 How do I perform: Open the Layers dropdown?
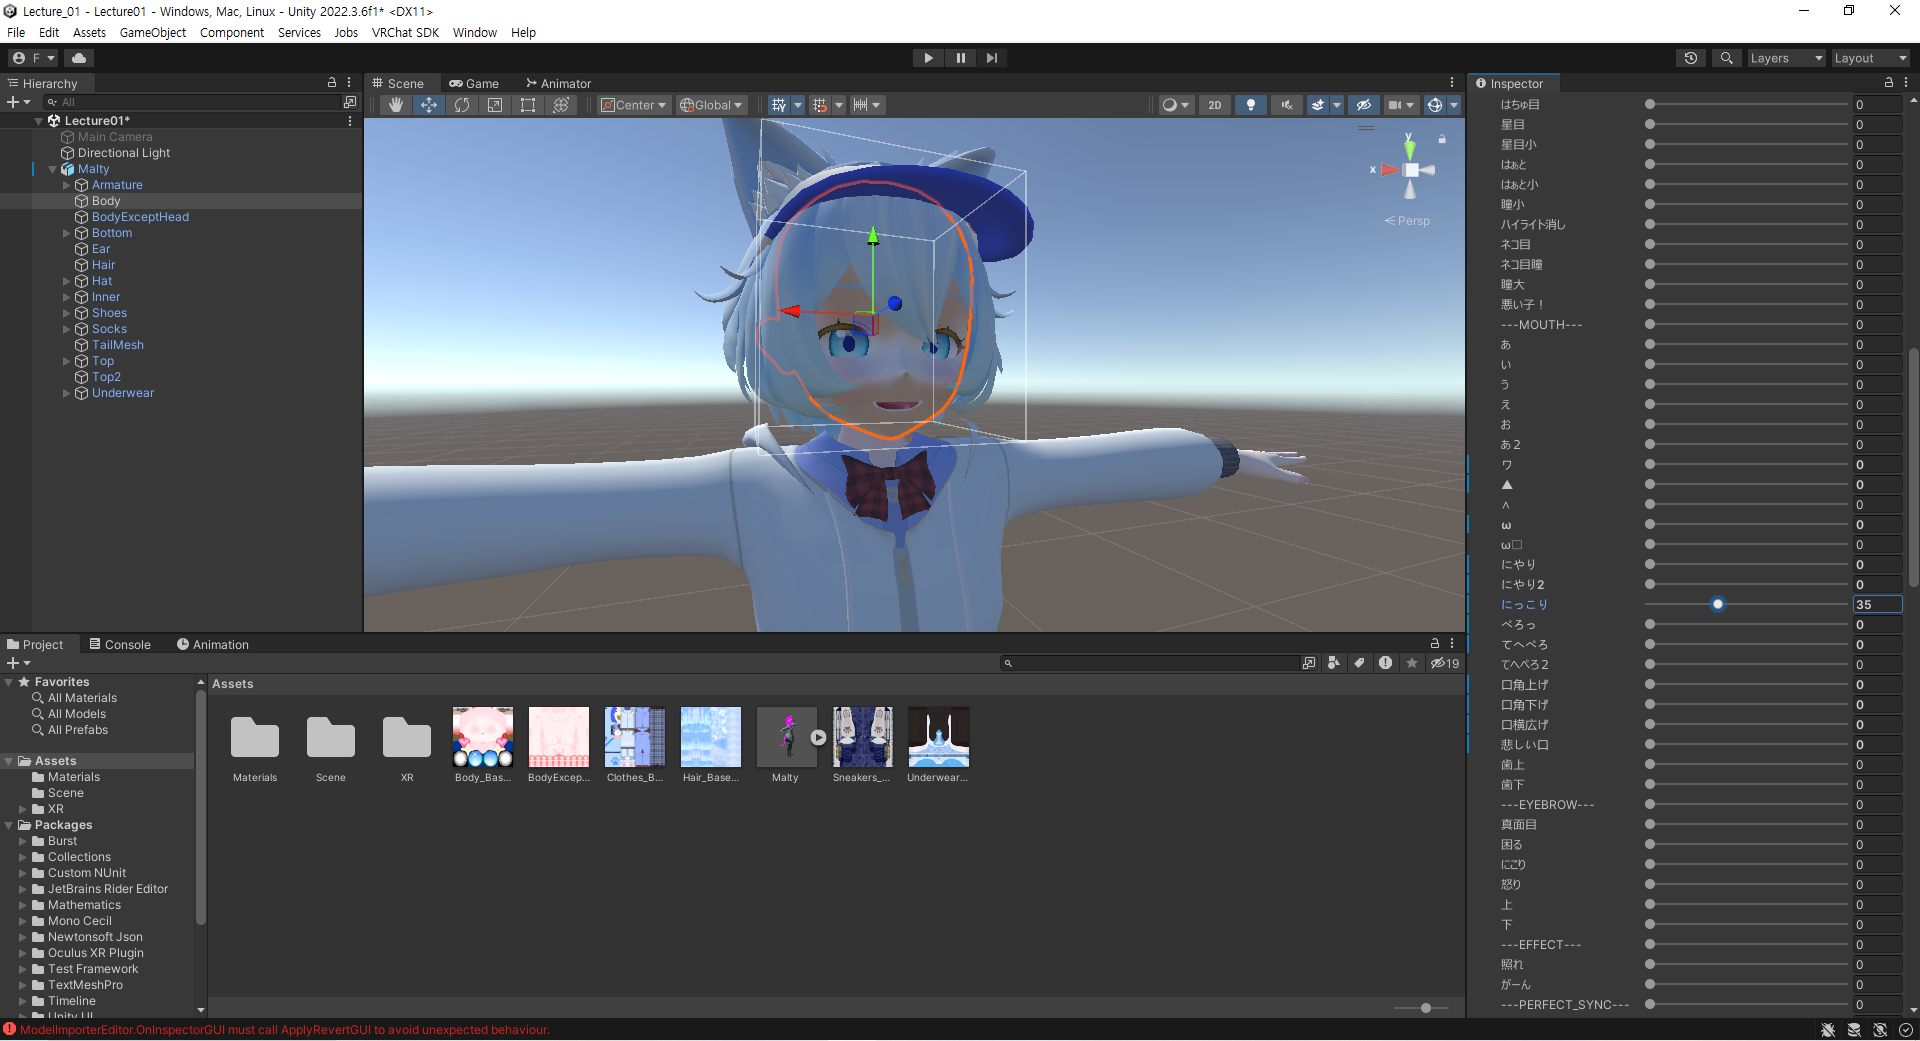pyautogui.click(x=1786, y=58)
